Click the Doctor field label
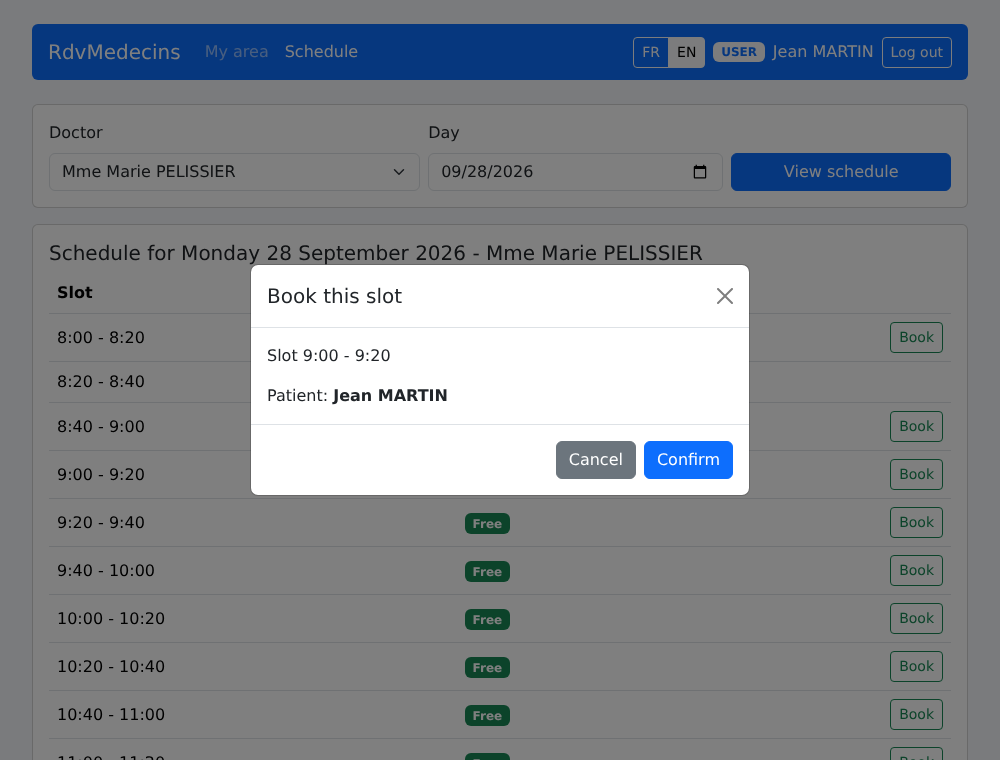 [x=76, y=133]
